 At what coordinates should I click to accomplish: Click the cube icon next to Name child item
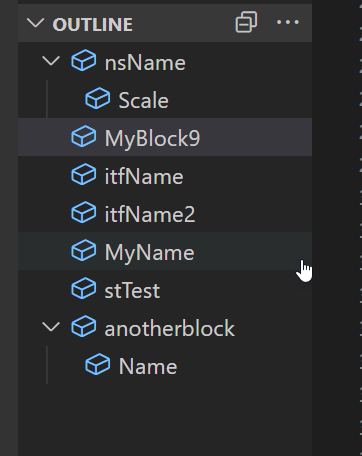tap(98, 365)
